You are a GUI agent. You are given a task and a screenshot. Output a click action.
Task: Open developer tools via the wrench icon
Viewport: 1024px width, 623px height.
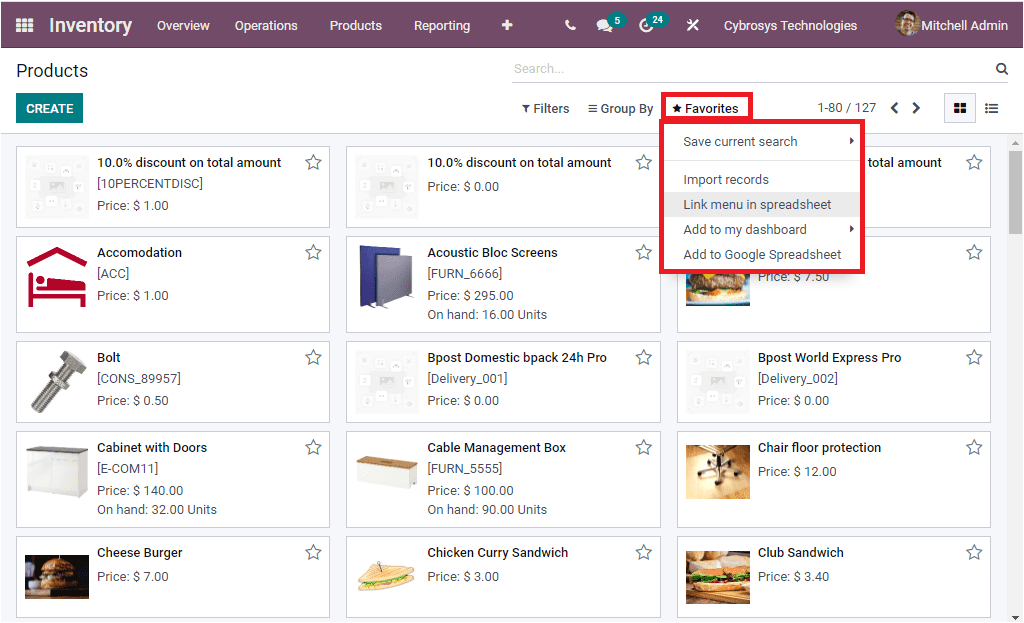[692, 25]
